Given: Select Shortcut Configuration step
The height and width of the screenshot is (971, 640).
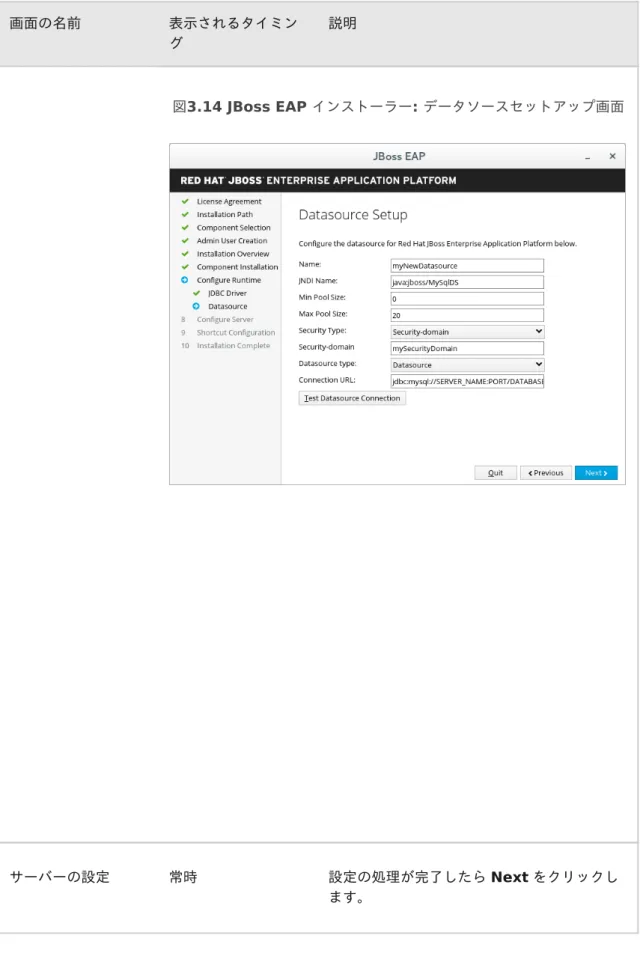Looking at the screenshot, I should coord(236,333).
